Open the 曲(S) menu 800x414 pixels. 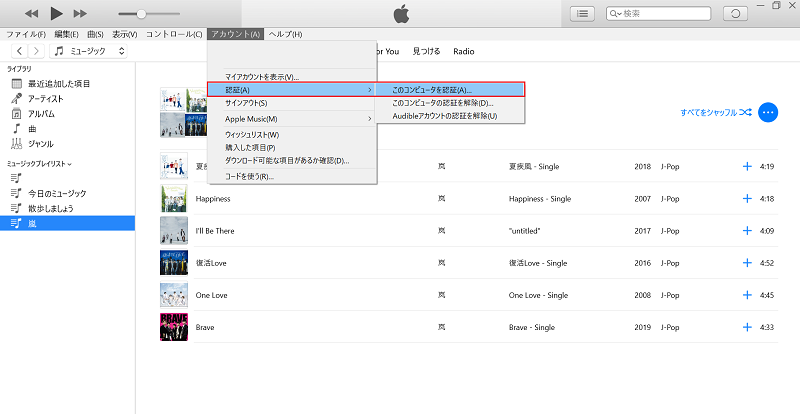95,34
